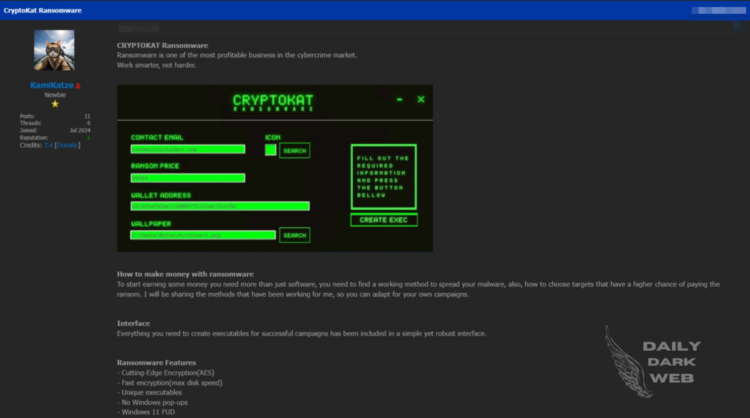Click the 'Ransomware Features' section heading
Image resolution: width=750 pixels, height=418 pixels.
(x=156, y=363)
